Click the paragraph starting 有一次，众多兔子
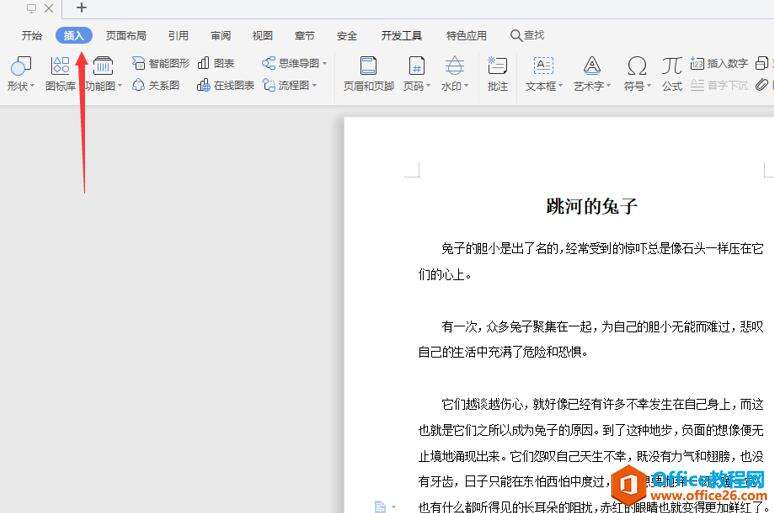The image size is (774, 513). (x=591, y=339)
